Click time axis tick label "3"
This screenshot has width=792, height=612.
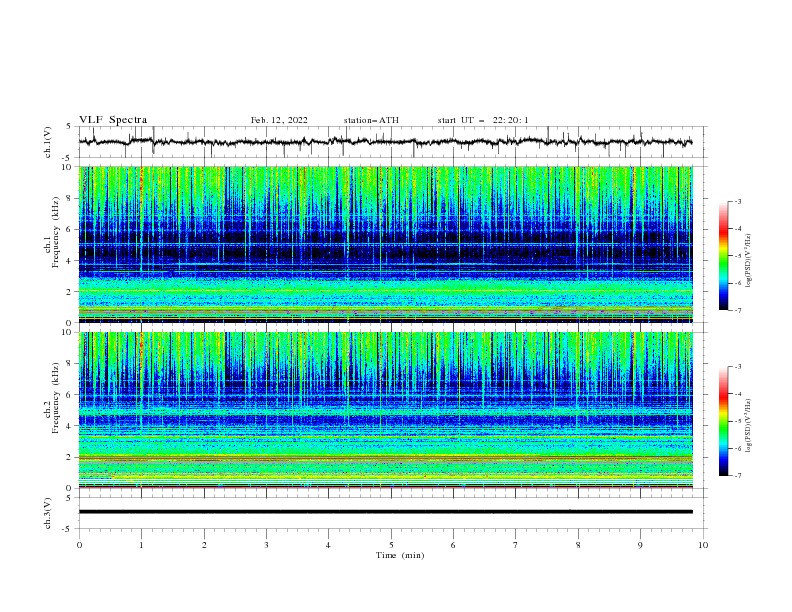266,545
